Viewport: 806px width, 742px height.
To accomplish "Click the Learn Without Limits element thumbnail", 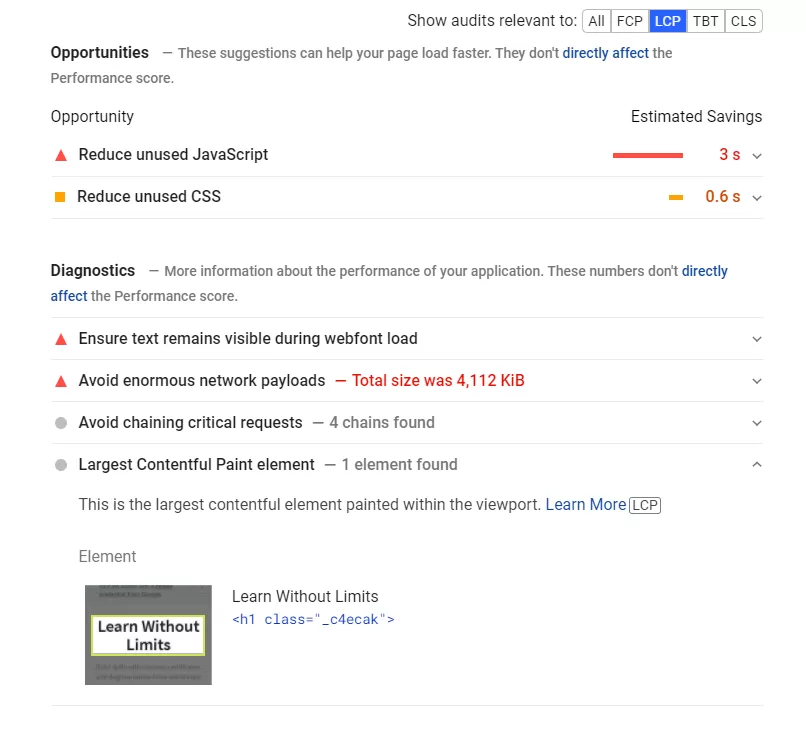I will [148, 635].
